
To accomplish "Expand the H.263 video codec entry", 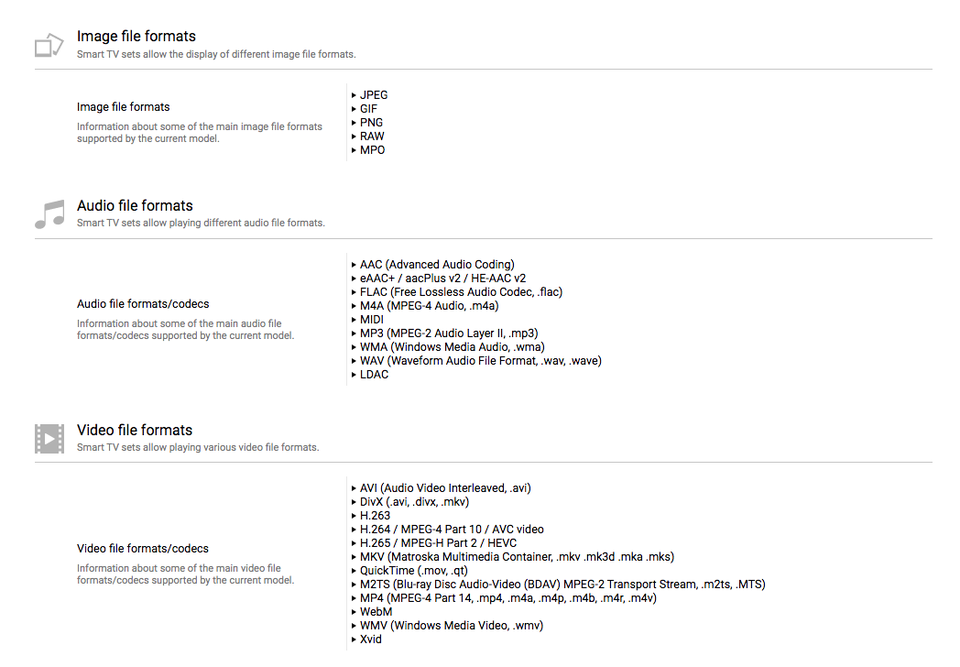I will click(x=375, y=516).
